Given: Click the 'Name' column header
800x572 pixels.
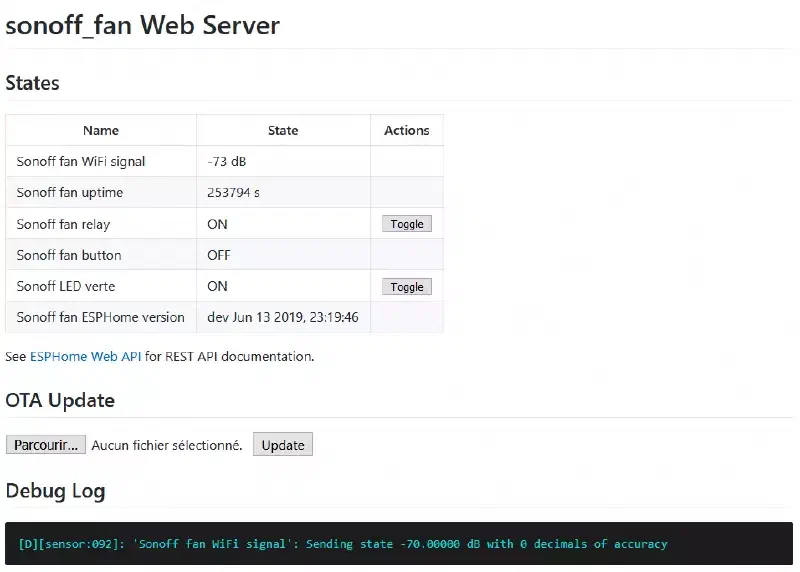Looking at the screenshot, I should tap(101, 131).
